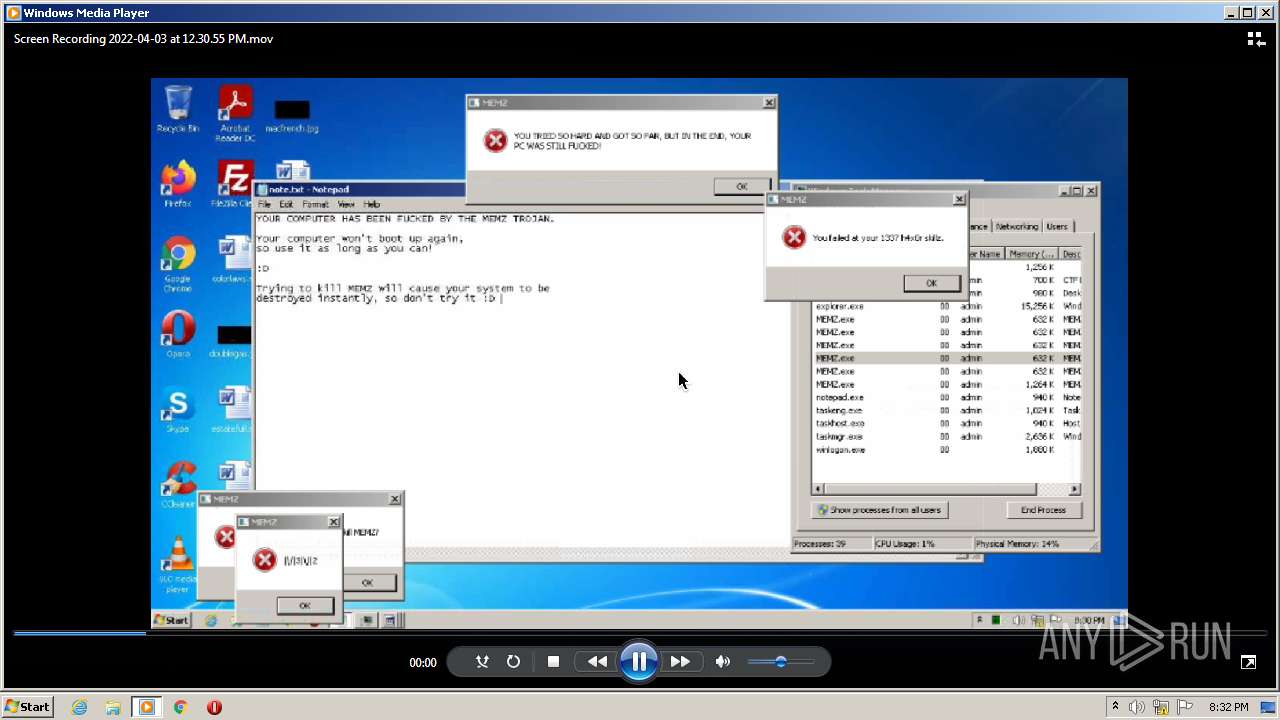Open Windows Explorer from the taskbar
This screenshot has width=1280, height=720.
(x=113, y=707)
